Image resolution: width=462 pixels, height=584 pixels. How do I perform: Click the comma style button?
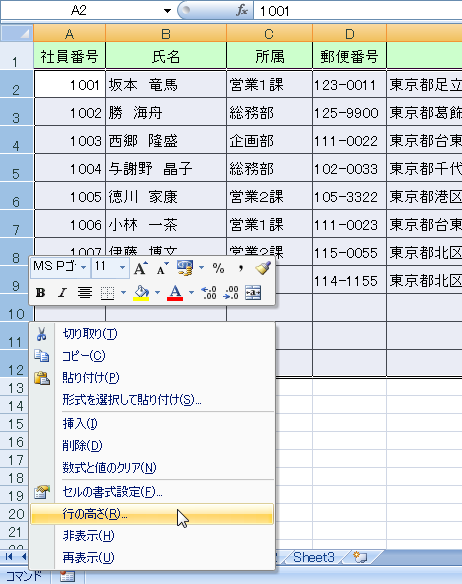(x=241, y=268)
